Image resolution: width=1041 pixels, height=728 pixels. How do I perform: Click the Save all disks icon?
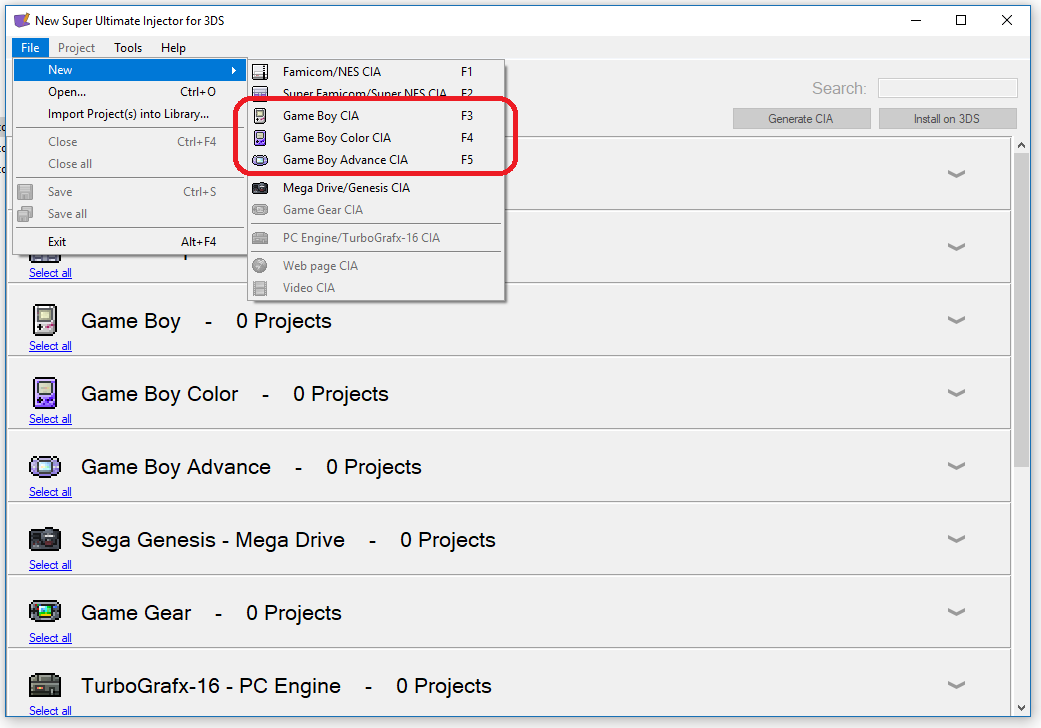coord(25,214)
